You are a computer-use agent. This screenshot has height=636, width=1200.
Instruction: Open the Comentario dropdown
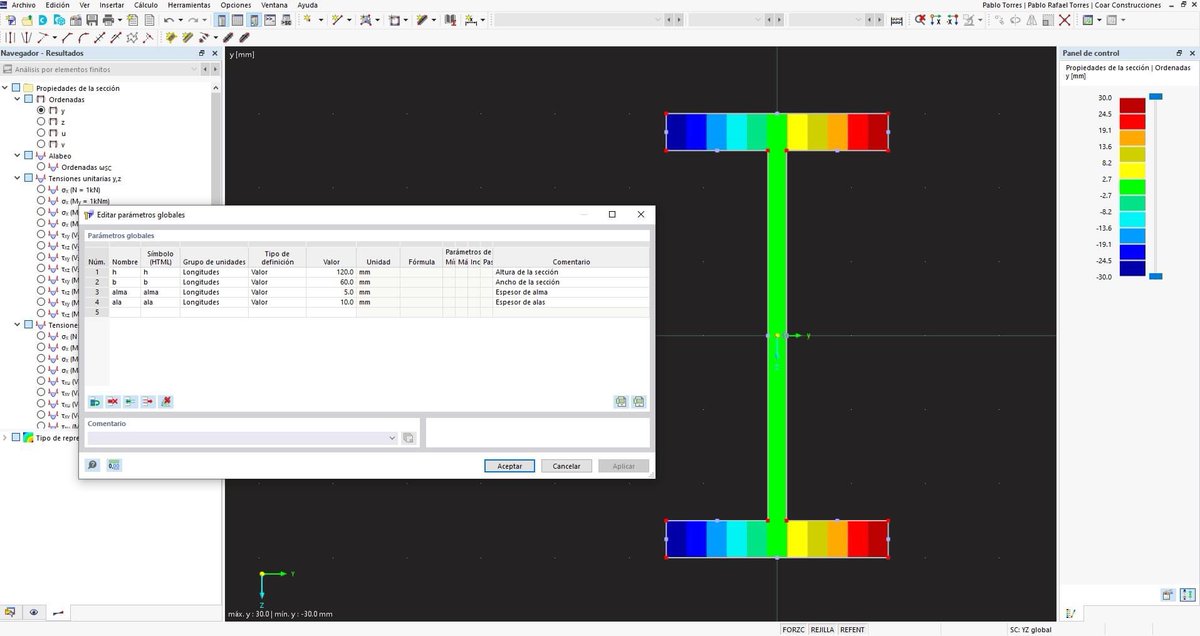click(x=393, y=437)
